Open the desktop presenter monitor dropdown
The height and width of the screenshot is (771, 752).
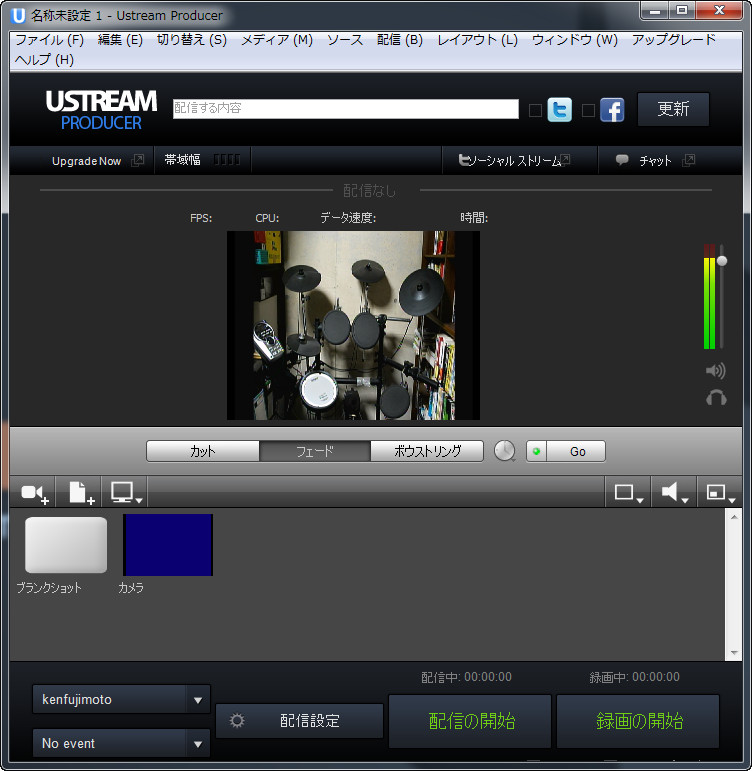tap(126, 492)
